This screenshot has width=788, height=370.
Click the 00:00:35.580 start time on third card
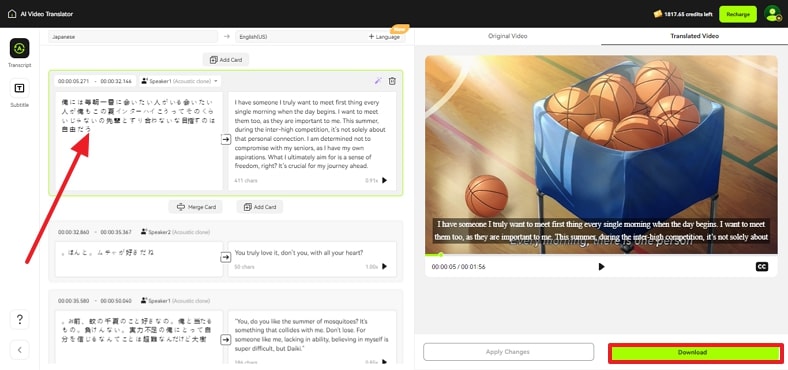tap(73, 301)
